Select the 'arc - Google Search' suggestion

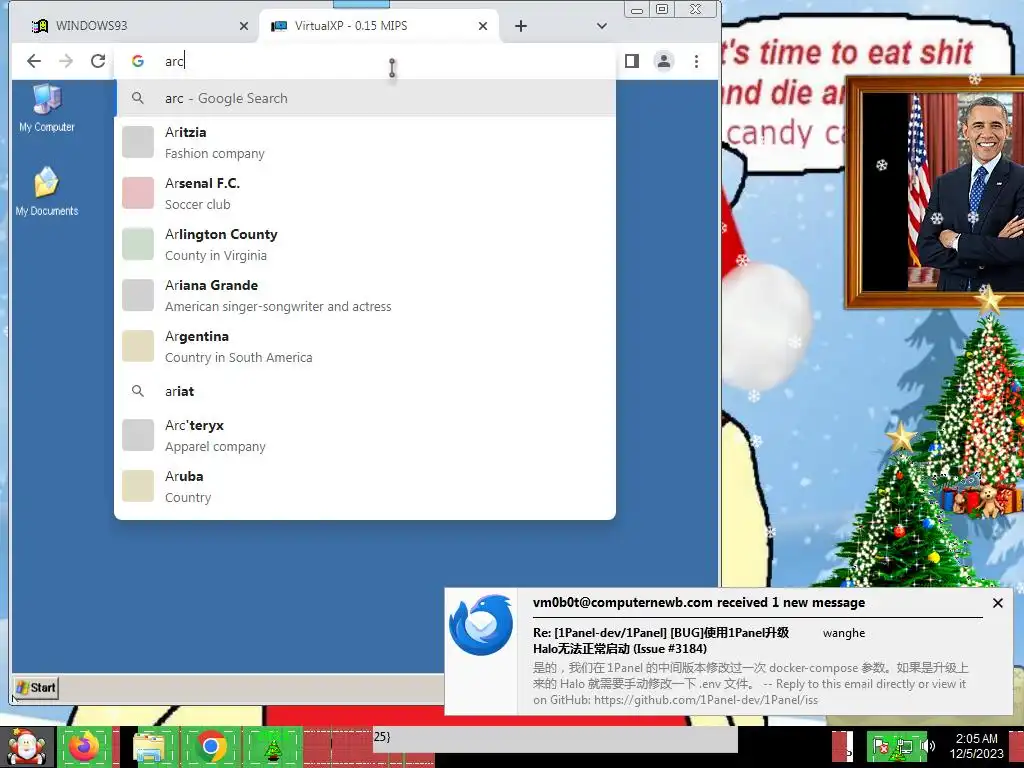(x=365, y=98)
